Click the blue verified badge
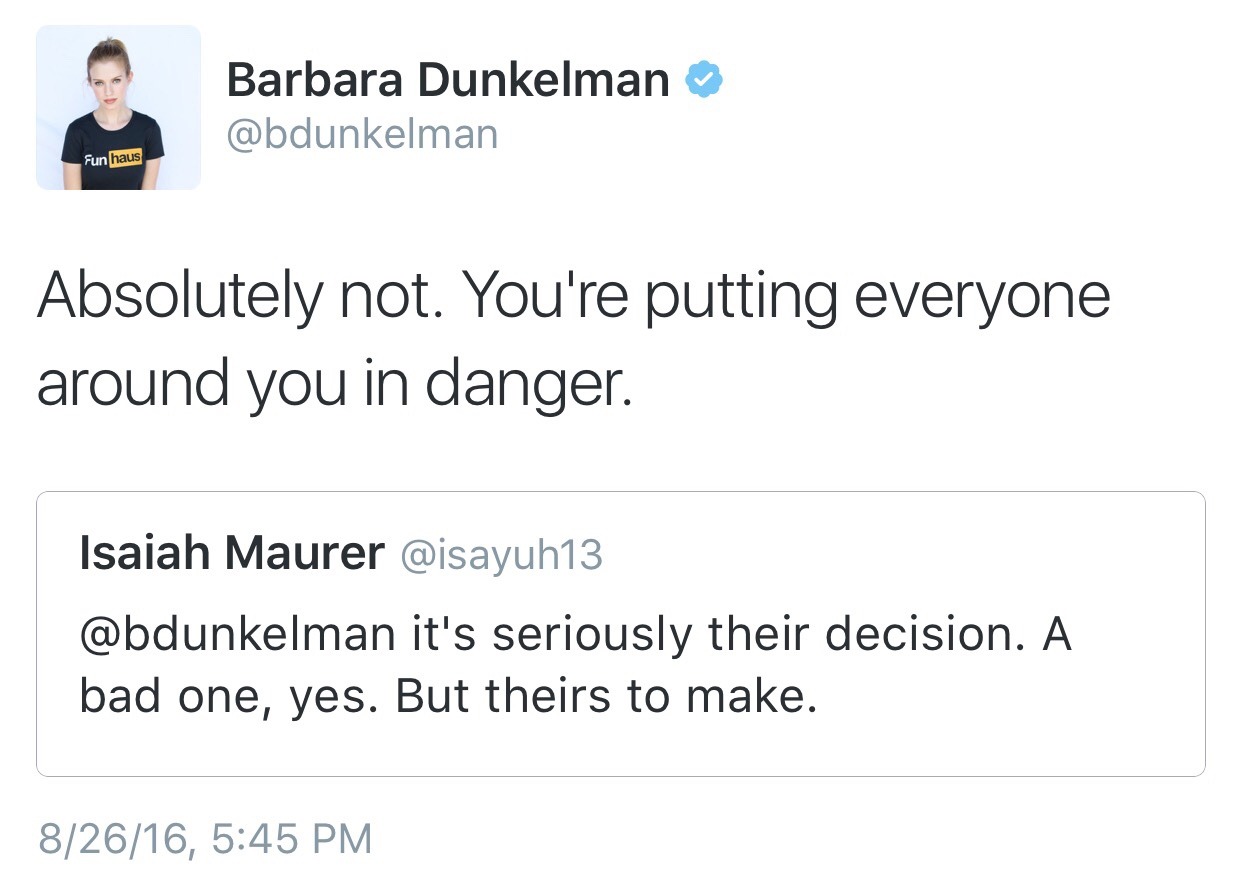 pyautogui.click(x=703, y=80)
